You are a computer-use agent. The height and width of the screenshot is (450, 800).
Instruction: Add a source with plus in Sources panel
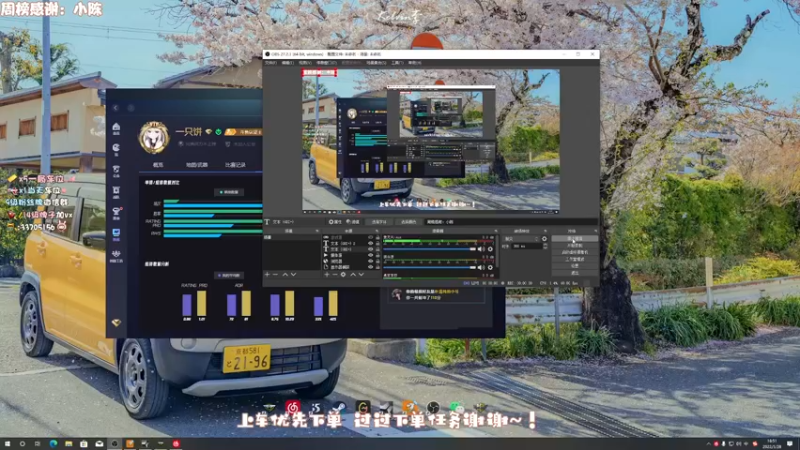pos(327,274)
